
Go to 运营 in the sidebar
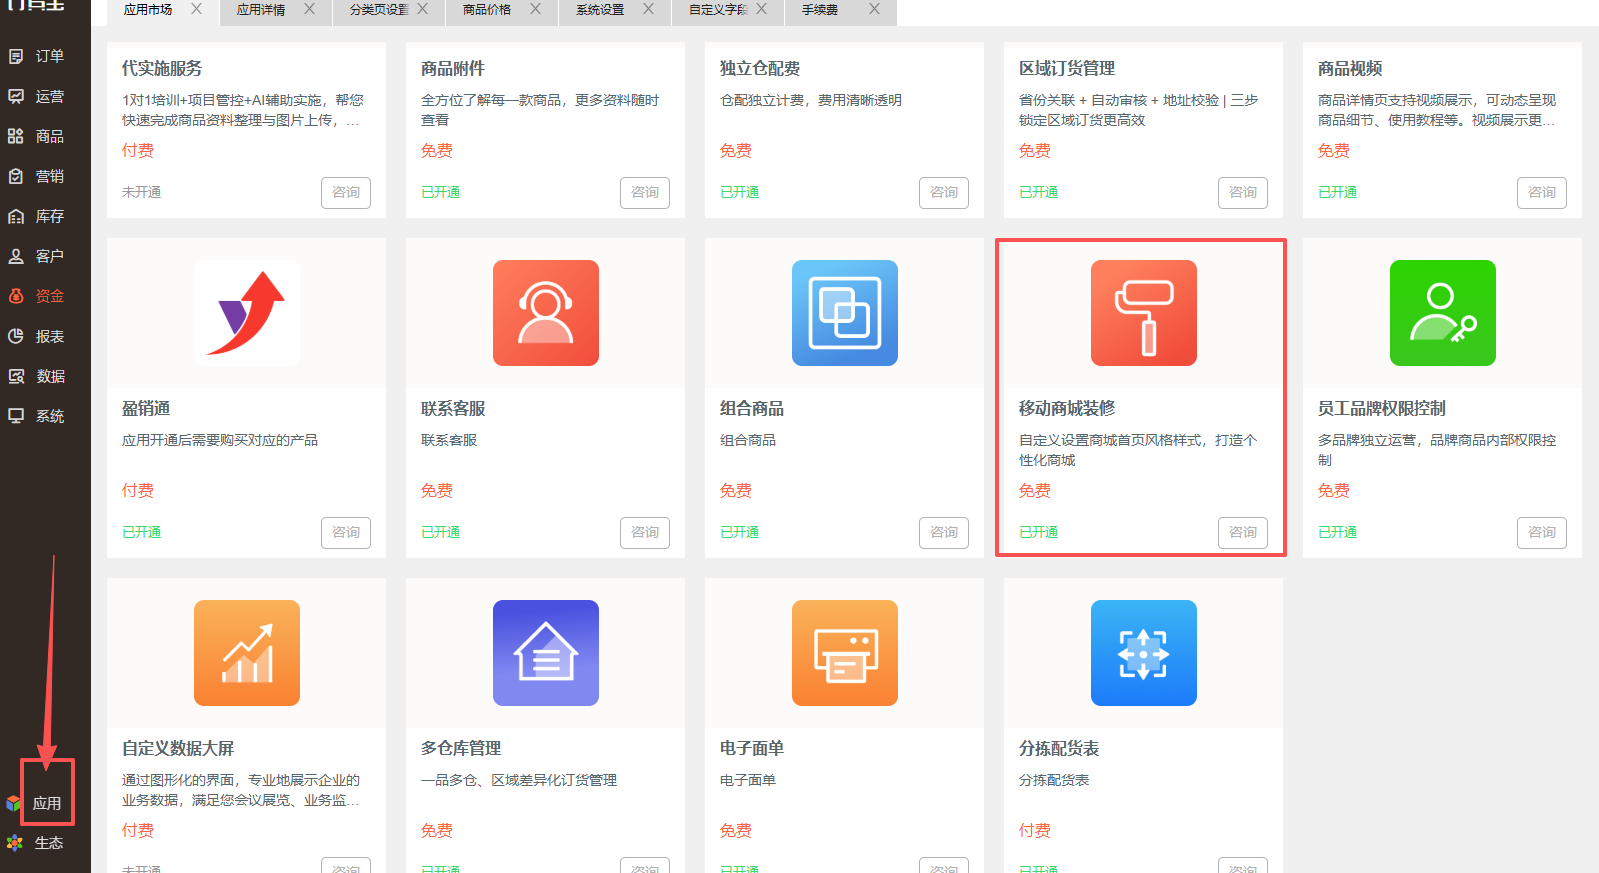(37, 96)
